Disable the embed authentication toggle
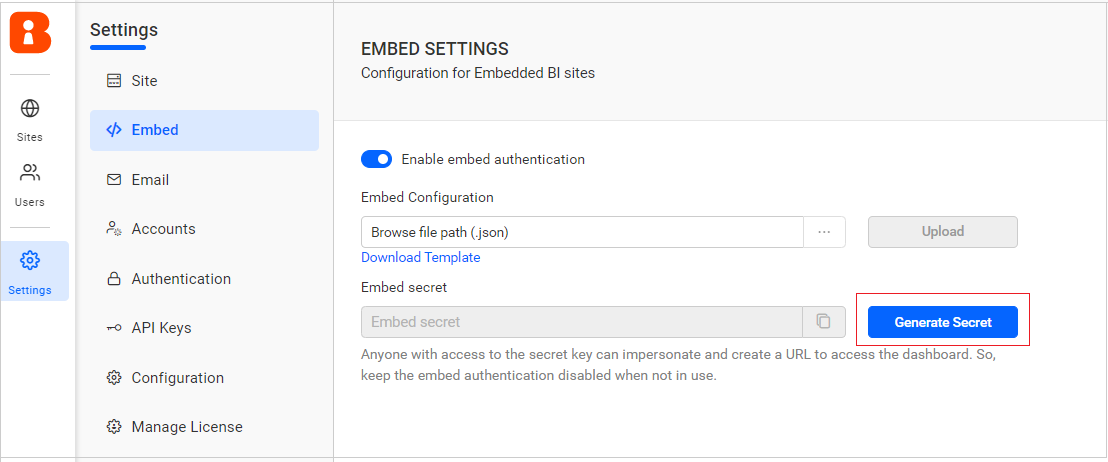The width and height of the screenshot is (1108, 462). click(x=377, y=159)
